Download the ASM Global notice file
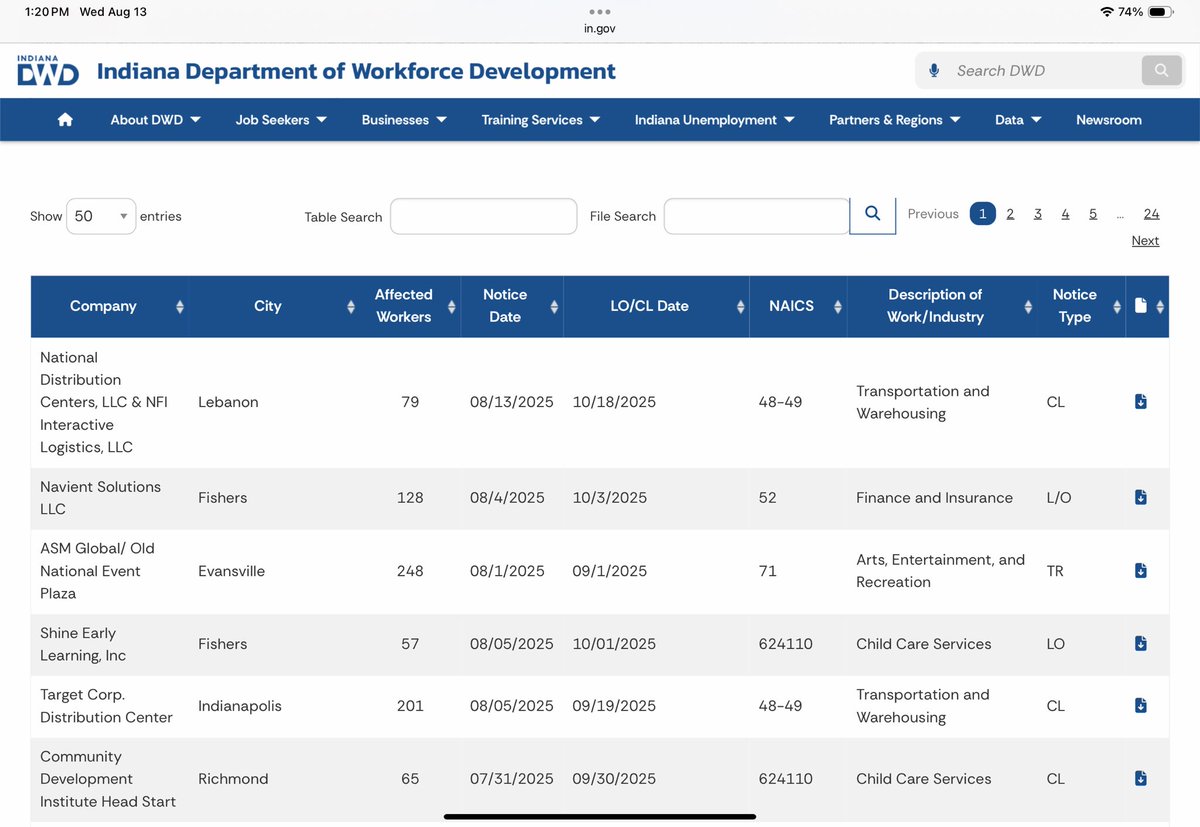 pos(1141,570)
